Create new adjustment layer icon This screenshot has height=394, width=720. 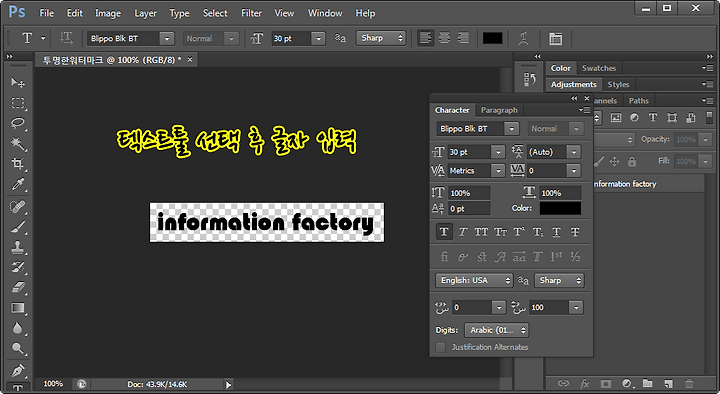click(x=627, y=383)
